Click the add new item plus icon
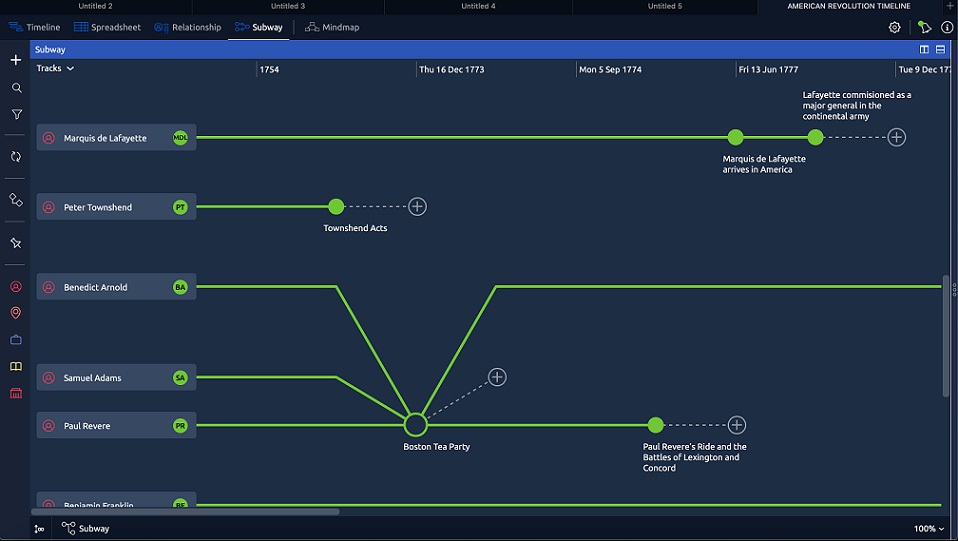The height and width of the screenshot is (541, 958). 16,60
